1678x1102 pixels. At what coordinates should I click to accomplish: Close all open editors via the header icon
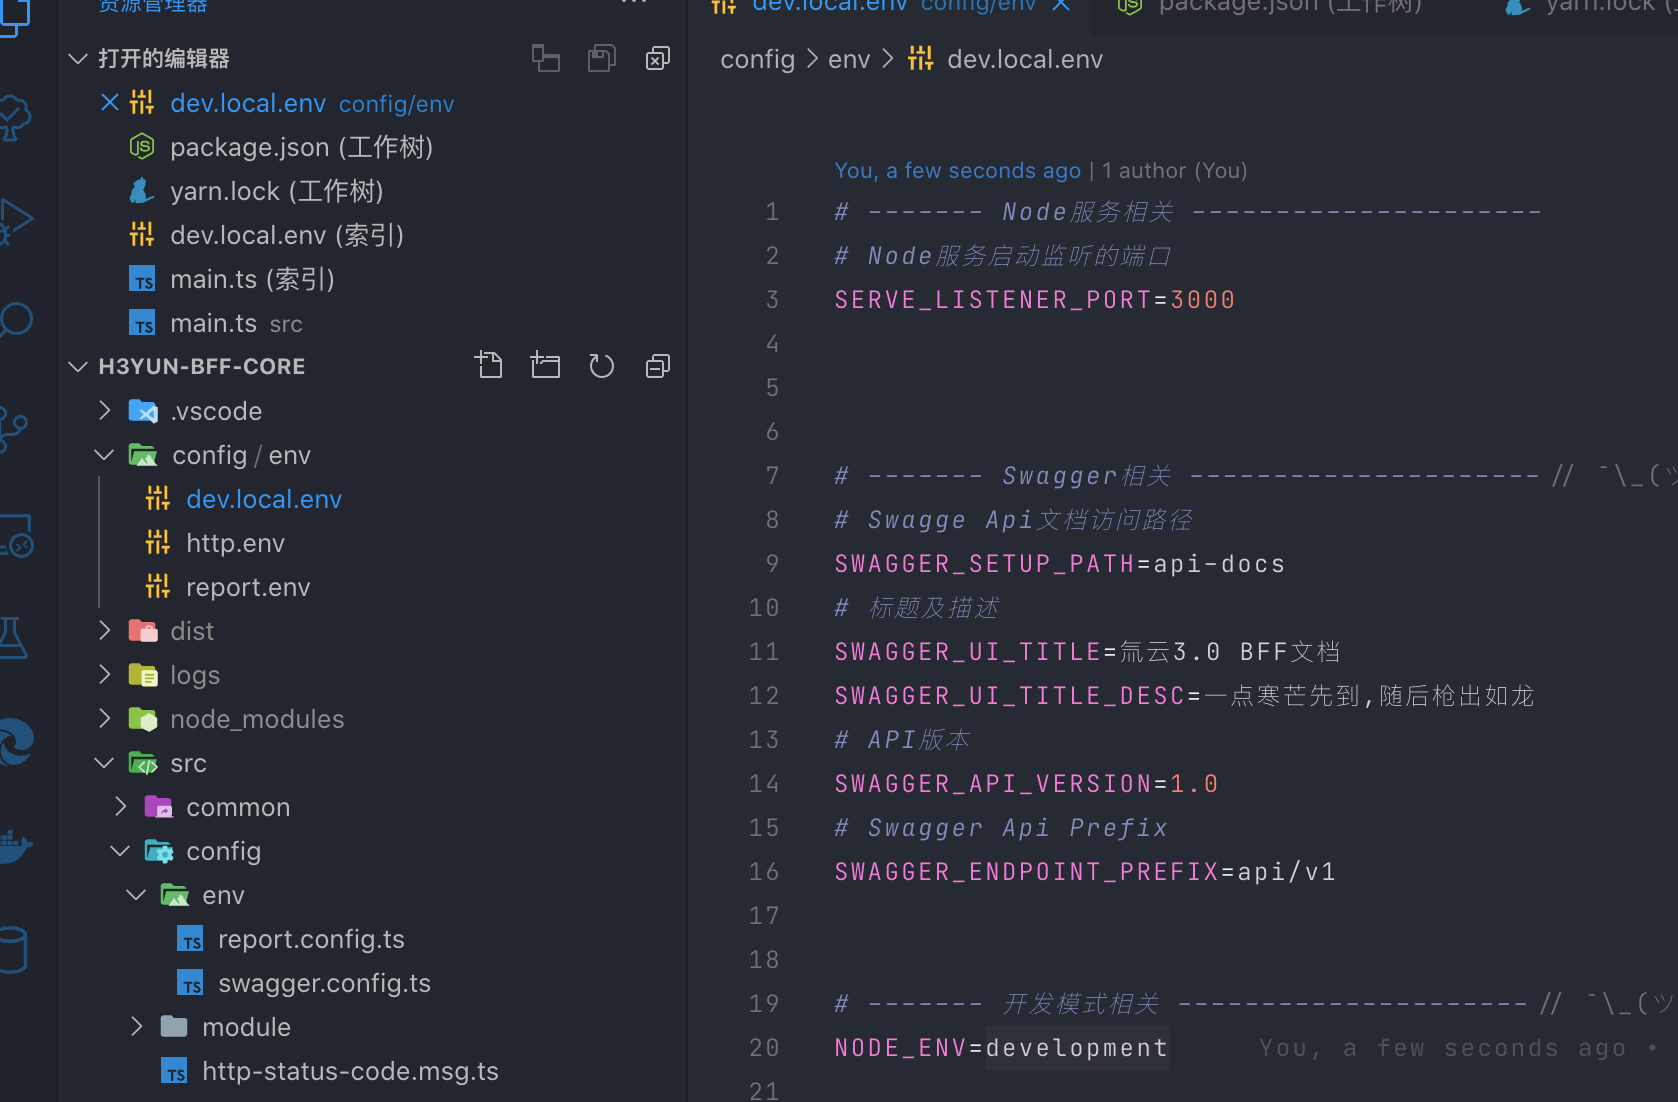click(657, 58)
